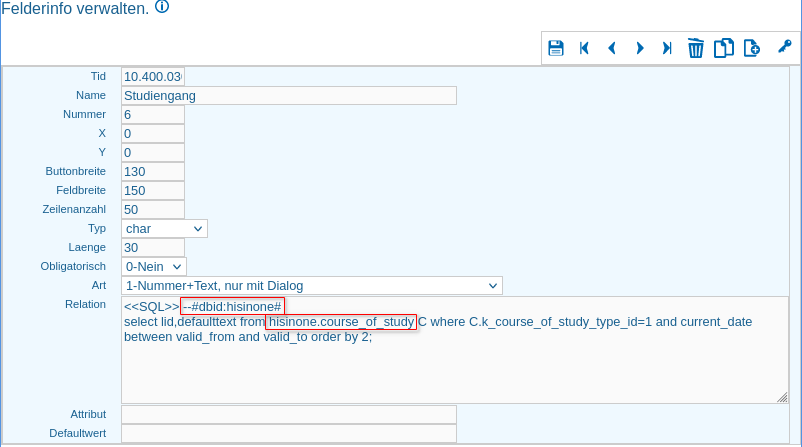Go to the next record
Viewport: 802px width, 447px height.
click(x=640, y=48)
